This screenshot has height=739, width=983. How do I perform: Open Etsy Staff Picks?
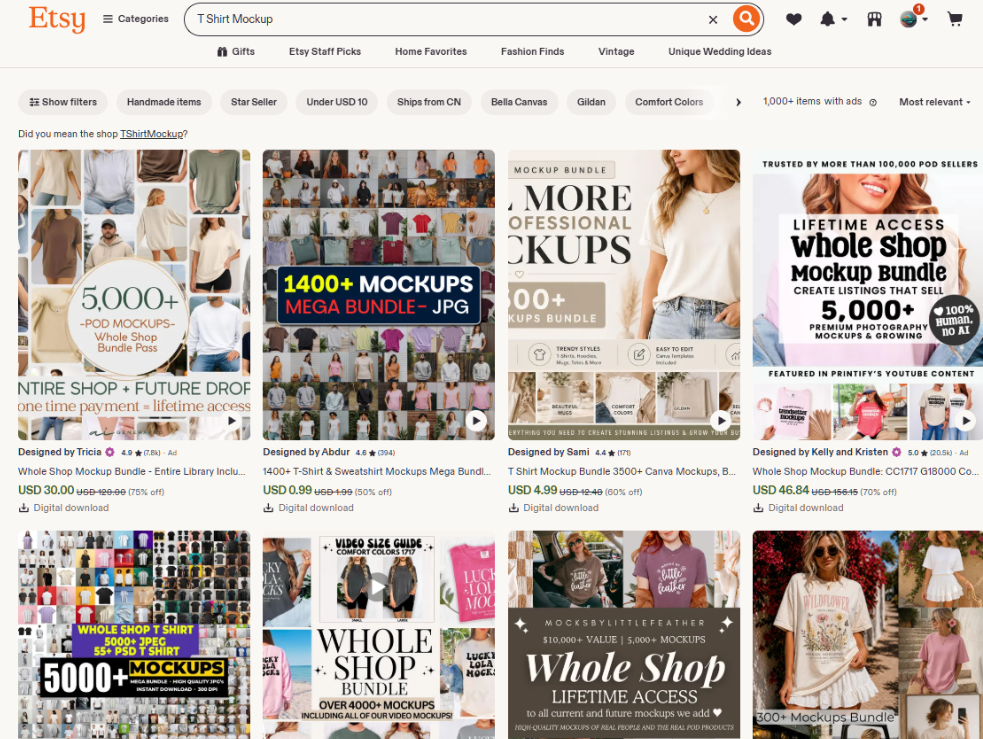(325, 51)
